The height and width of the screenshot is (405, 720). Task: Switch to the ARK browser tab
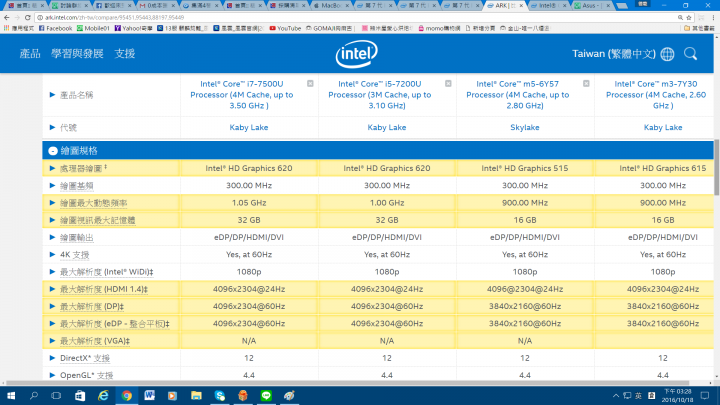504,6
